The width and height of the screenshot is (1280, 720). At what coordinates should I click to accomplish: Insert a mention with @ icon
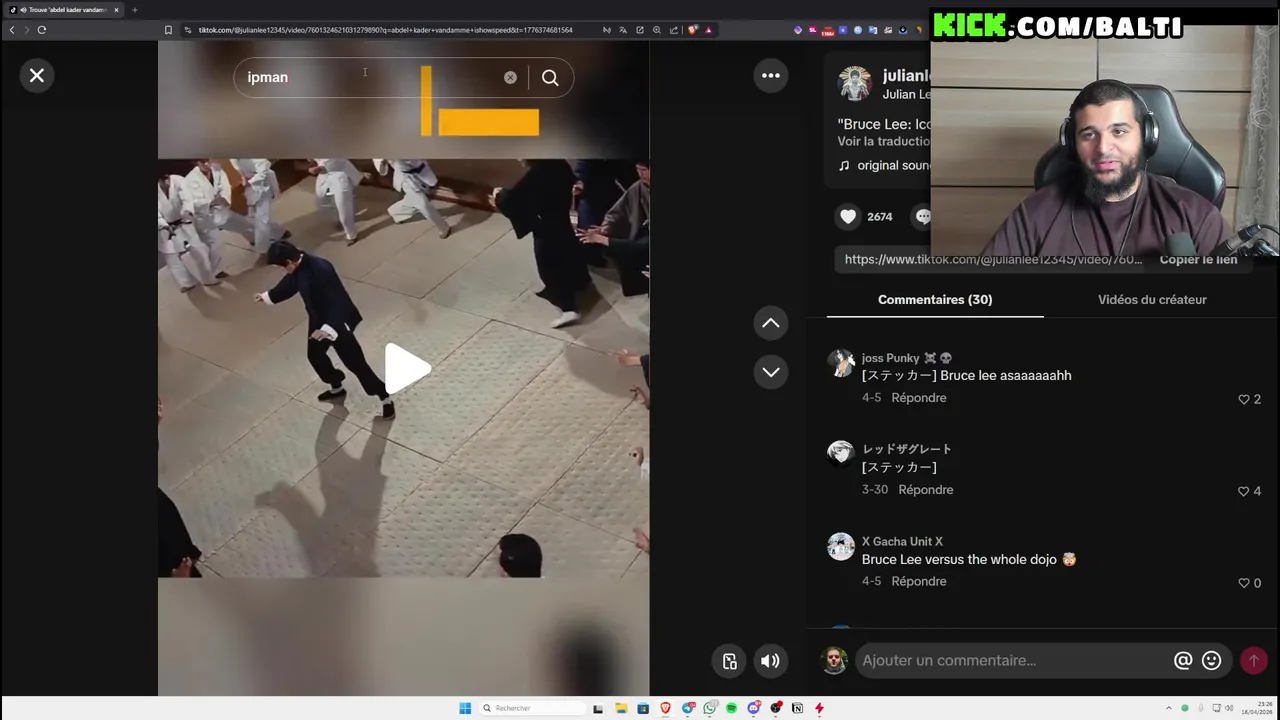[x=1183, y=660]
